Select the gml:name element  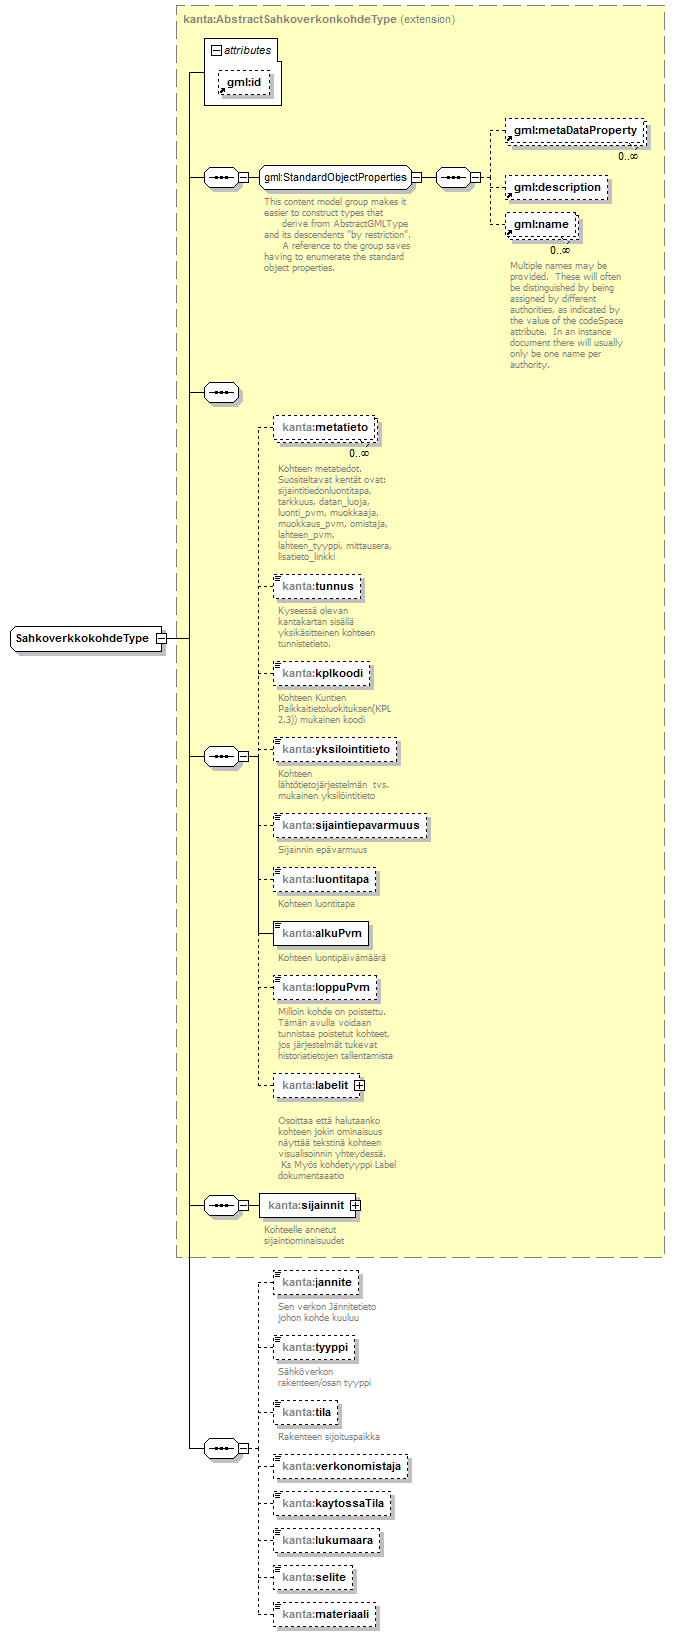coord(540,225)
